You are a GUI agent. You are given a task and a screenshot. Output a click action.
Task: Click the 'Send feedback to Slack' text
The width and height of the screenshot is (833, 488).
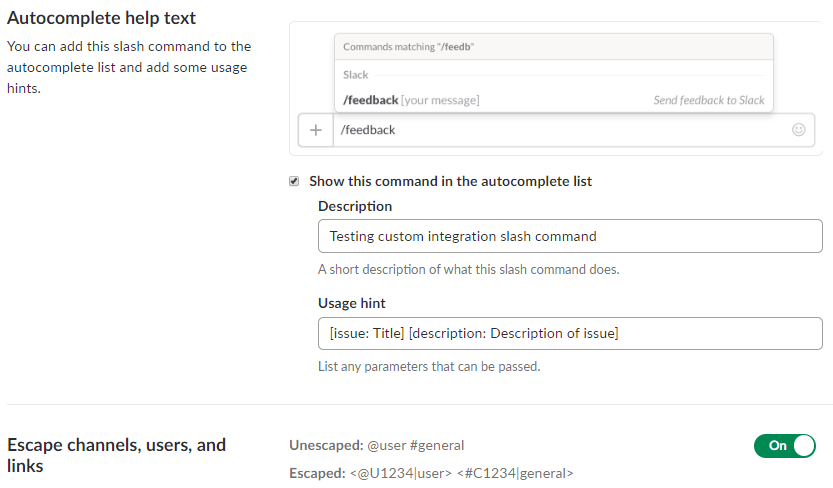pyautogui.click(x=709, y=100)
